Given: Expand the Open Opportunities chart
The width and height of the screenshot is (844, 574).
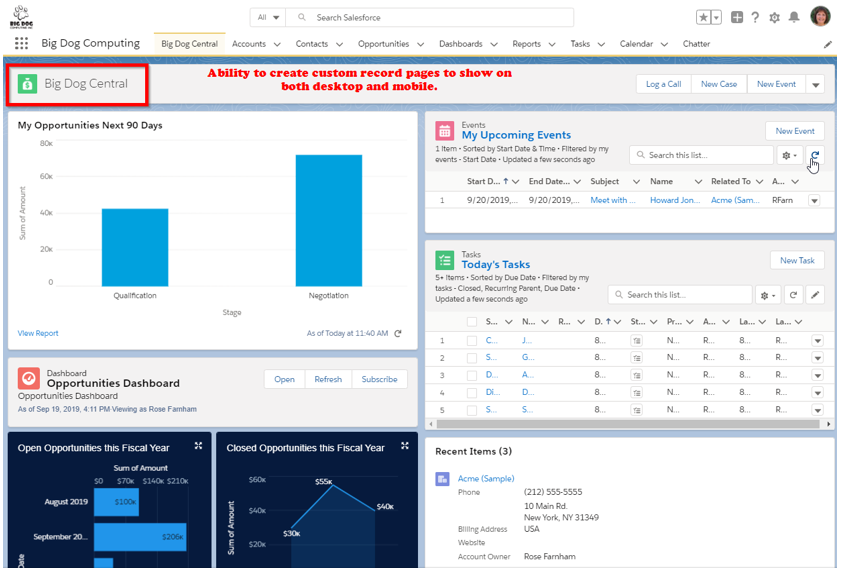Looking at the screenshot, I should [198, 446].
